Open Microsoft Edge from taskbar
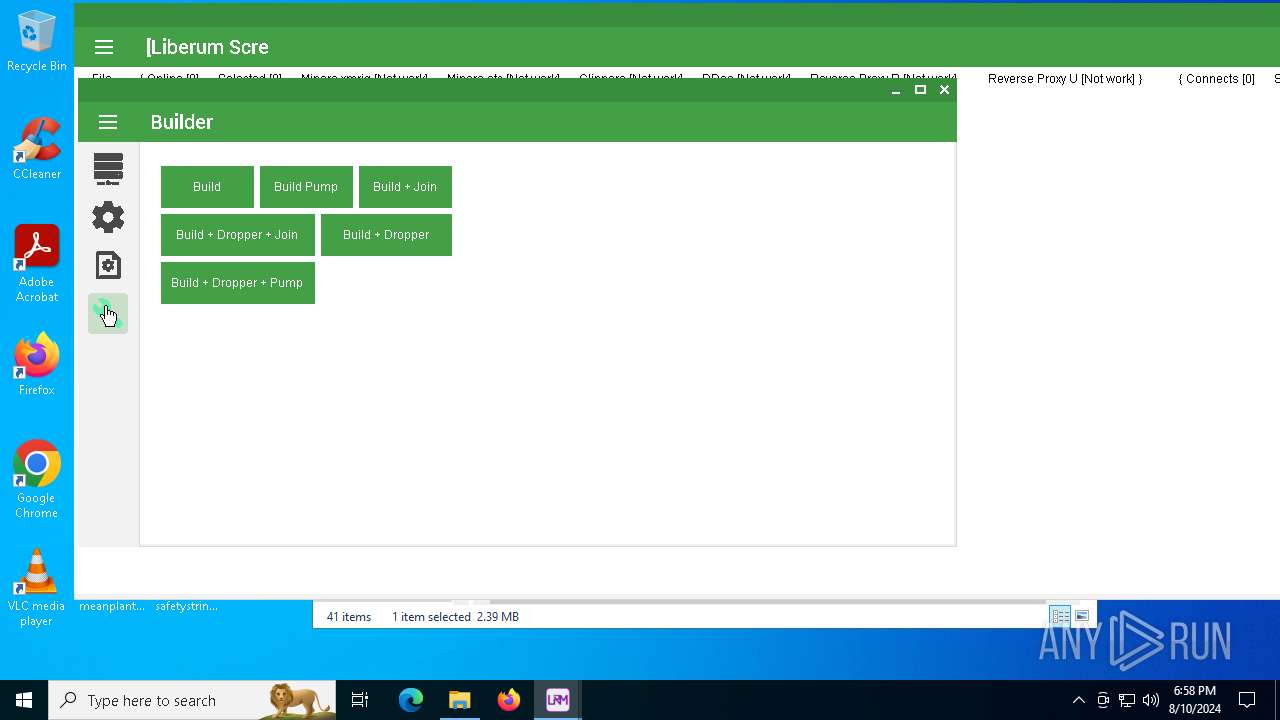Image resolution: width=1280 pixels, height=720 pixels. [411, 700]
